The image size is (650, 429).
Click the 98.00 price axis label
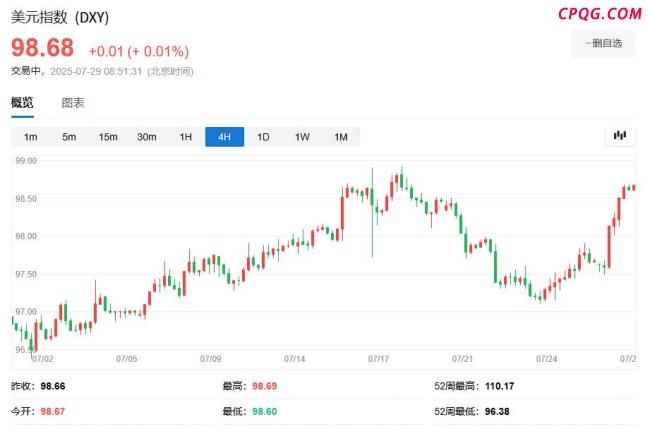point(26,236)
